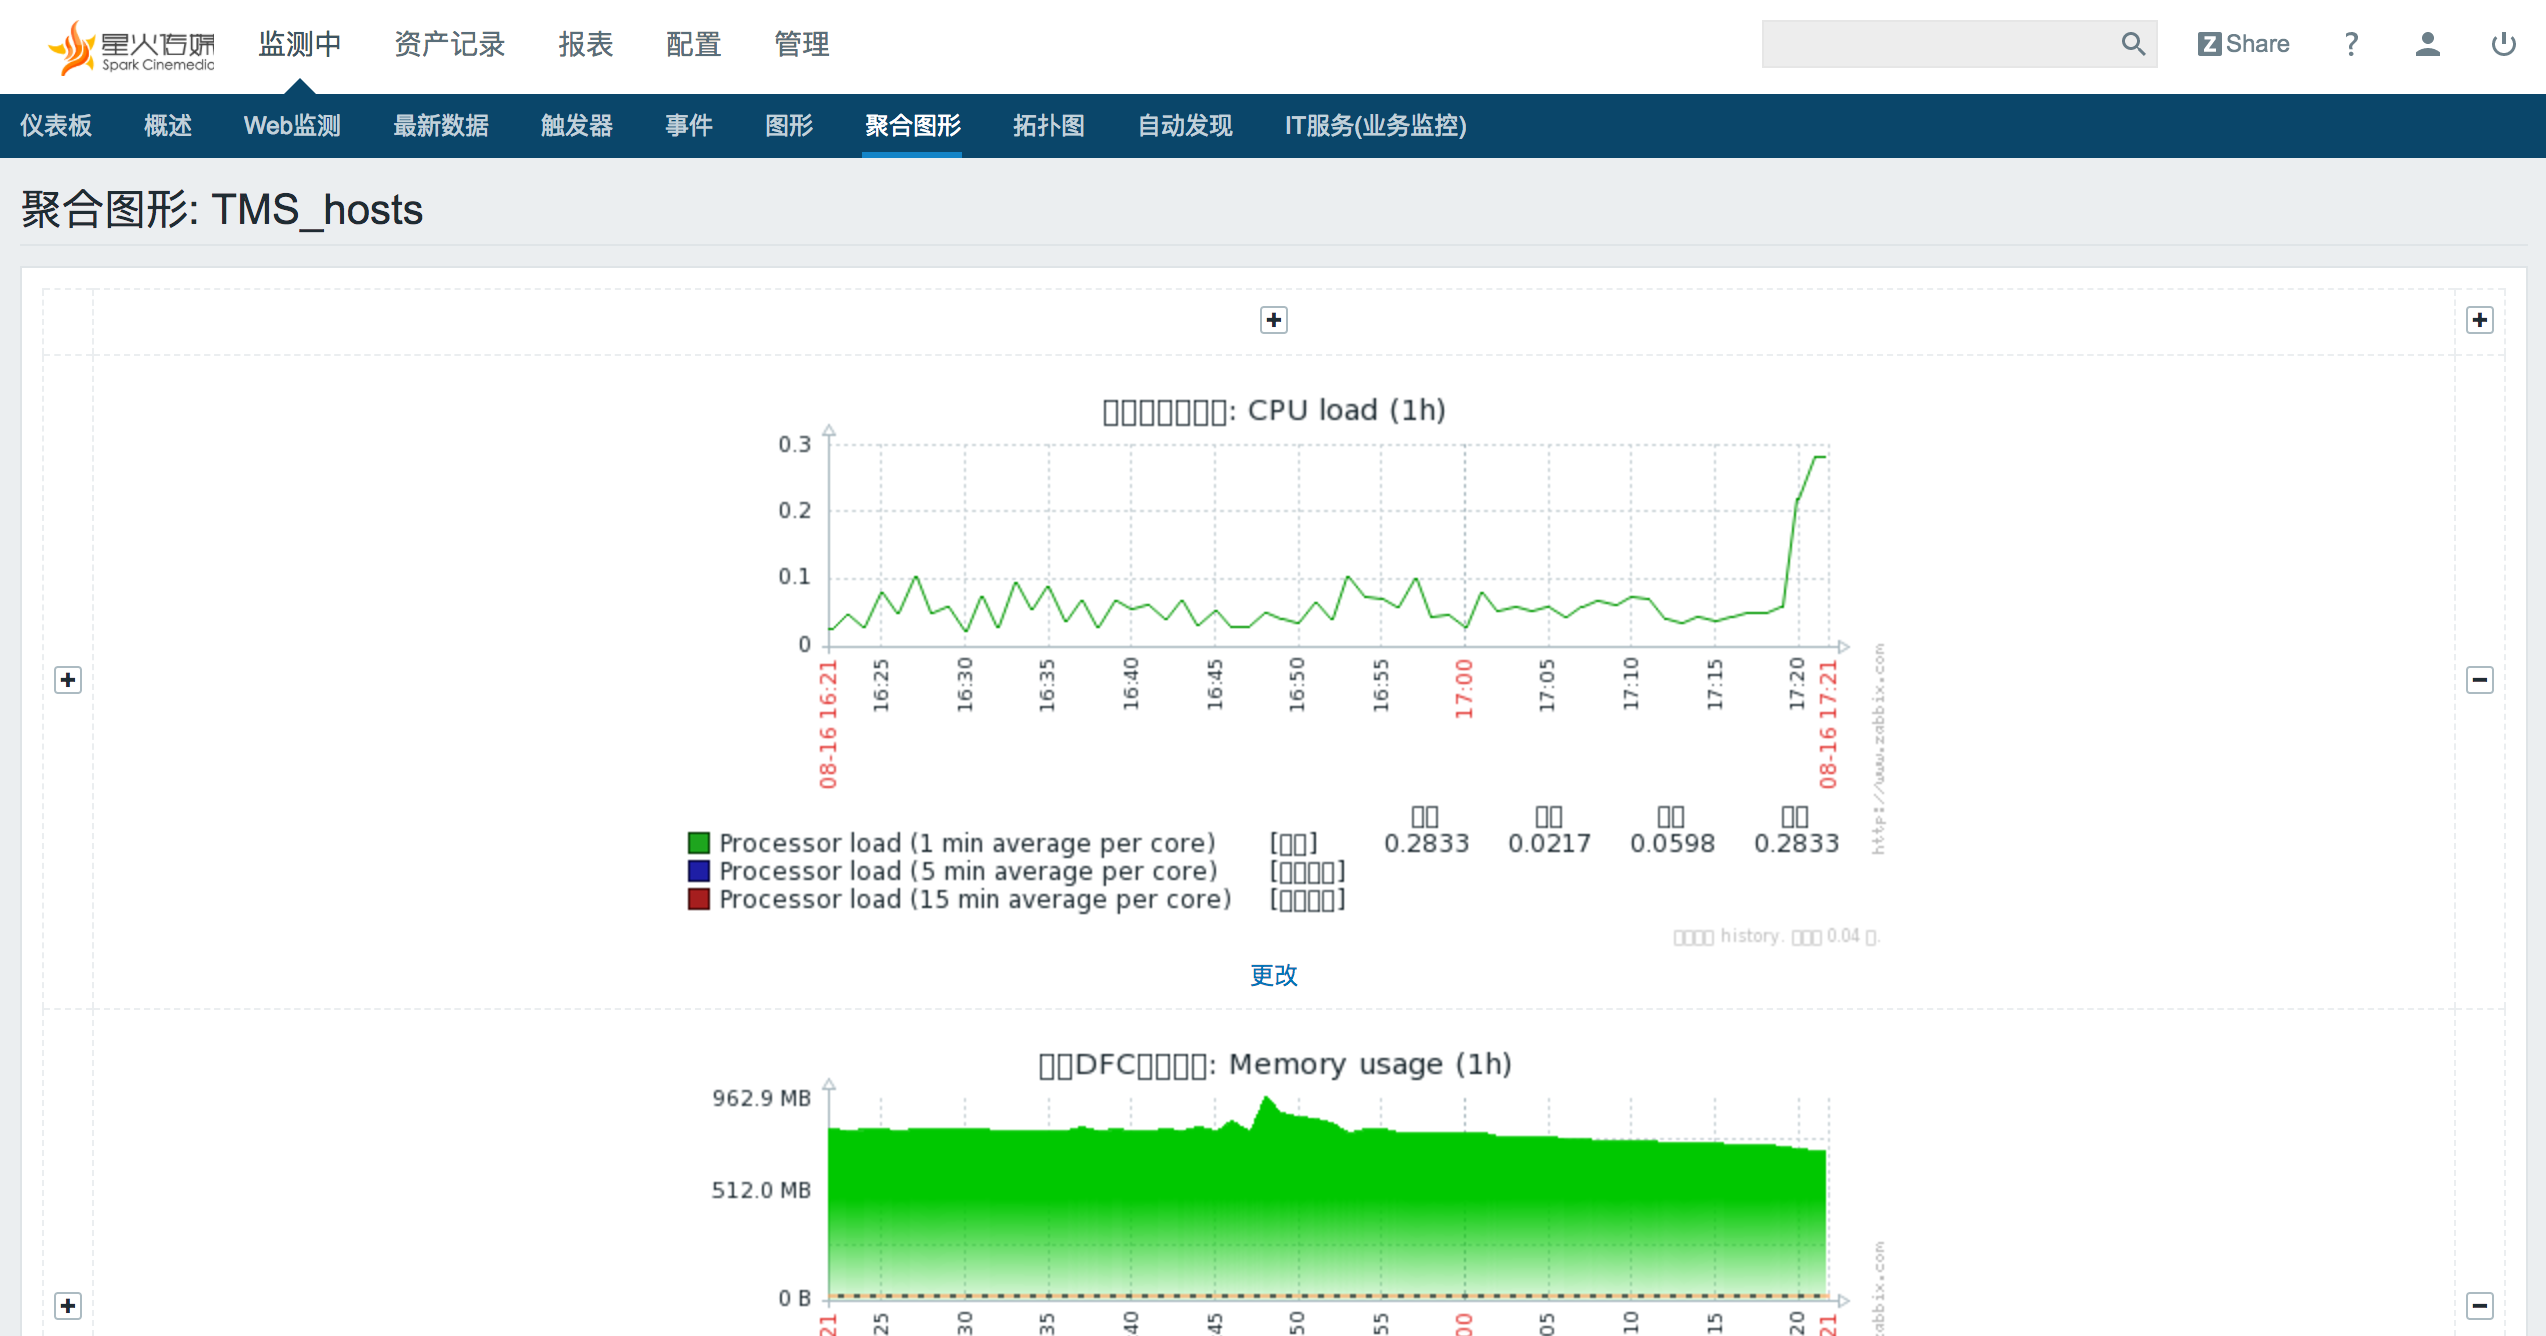This screenshot has width=2546, height=1336.
Task: Go to the 事件 submenu tab
Action: (689, 126)
